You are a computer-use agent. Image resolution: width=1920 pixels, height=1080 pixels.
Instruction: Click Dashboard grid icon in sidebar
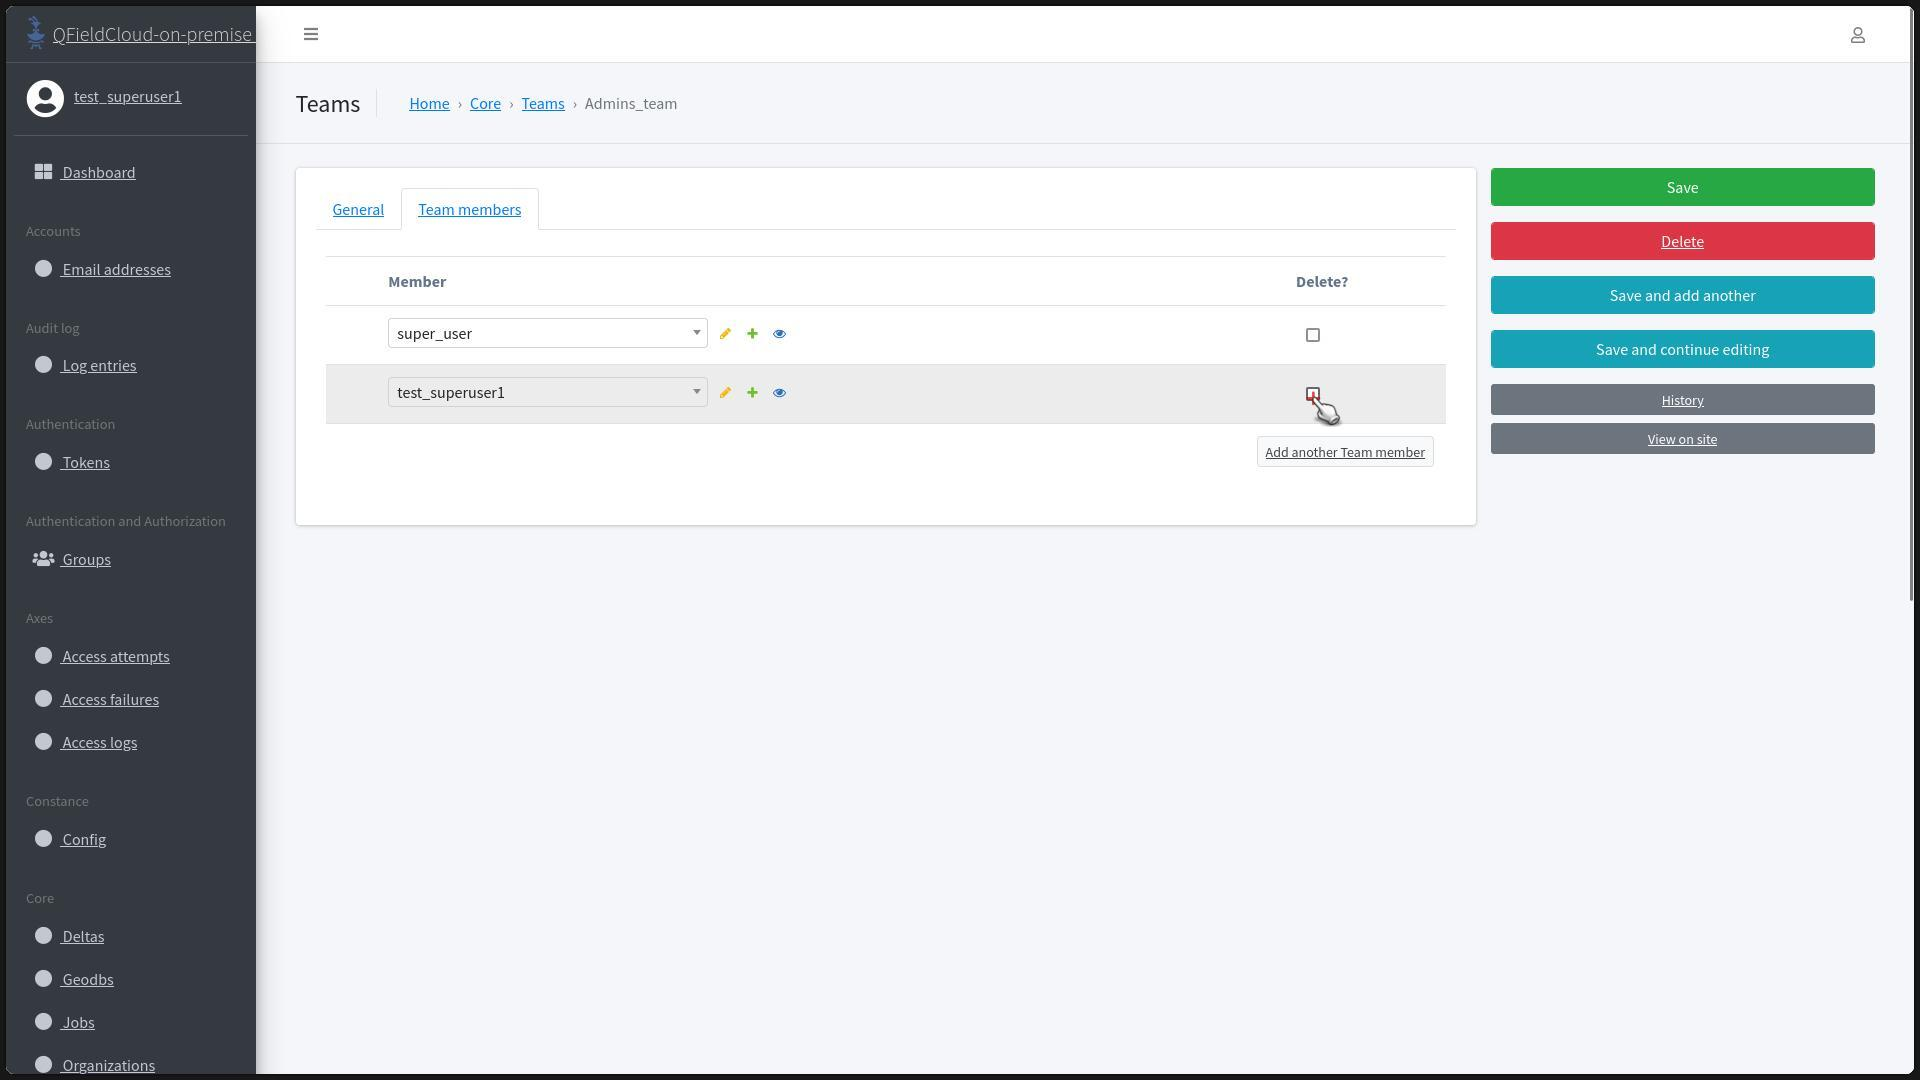click(43, 172)
